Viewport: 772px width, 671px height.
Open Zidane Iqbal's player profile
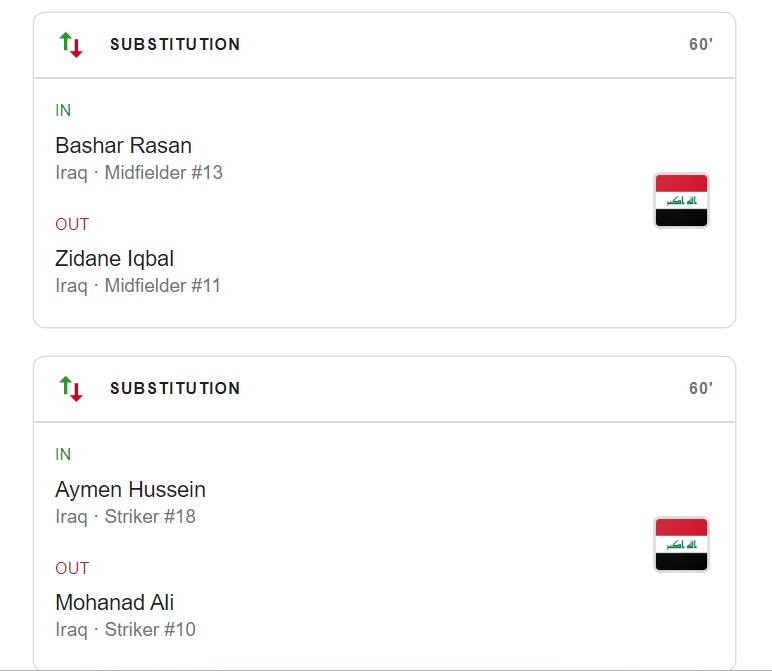(114, 259)
